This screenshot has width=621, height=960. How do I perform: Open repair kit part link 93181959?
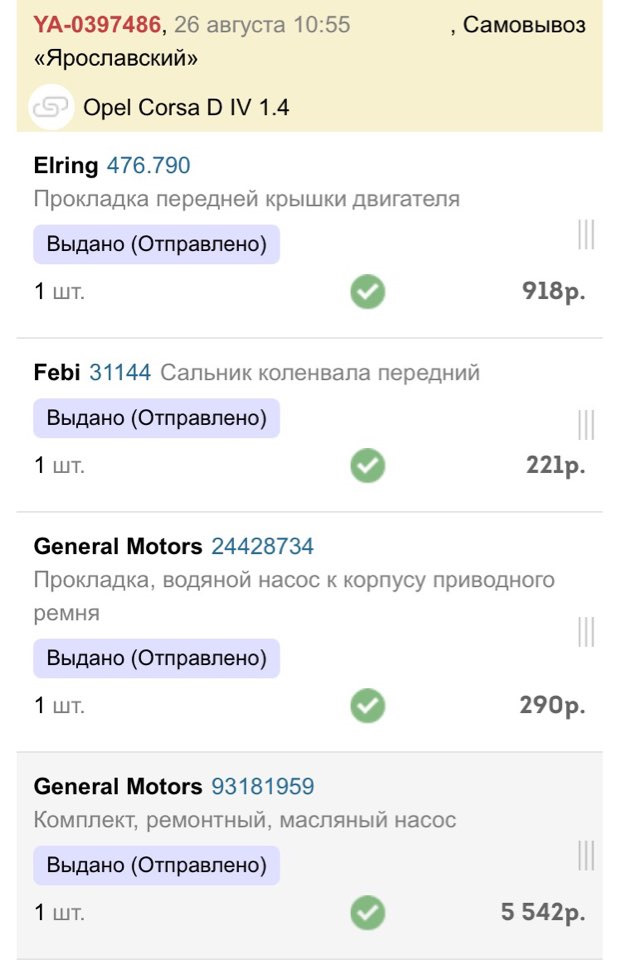tap(265, 786)
